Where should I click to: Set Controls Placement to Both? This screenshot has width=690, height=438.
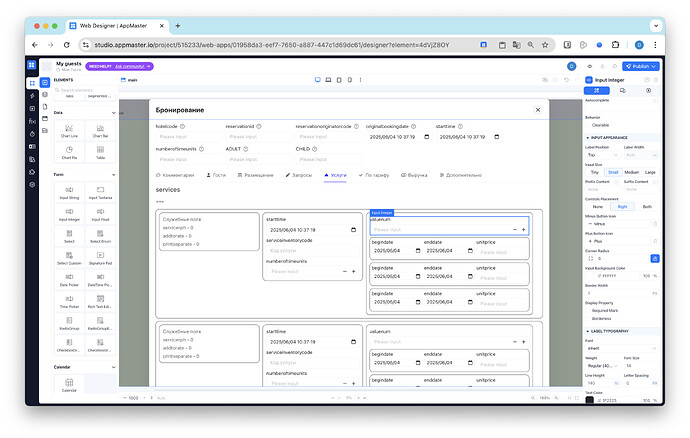point(647,206)
